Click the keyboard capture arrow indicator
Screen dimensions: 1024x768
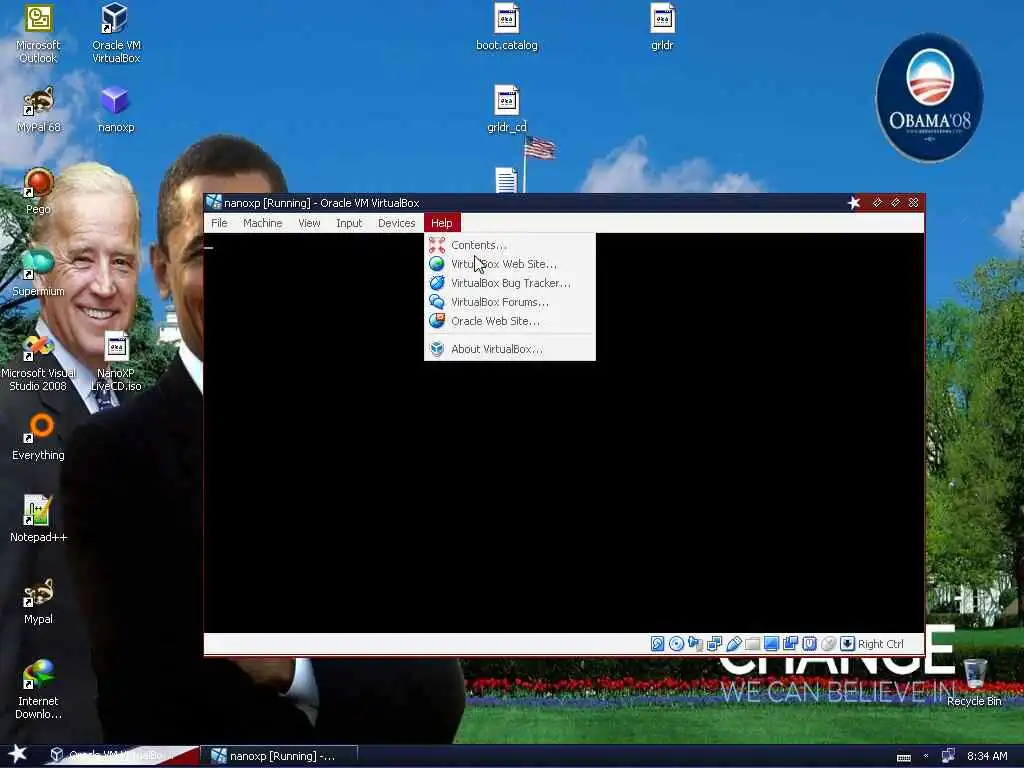point(847,644)
